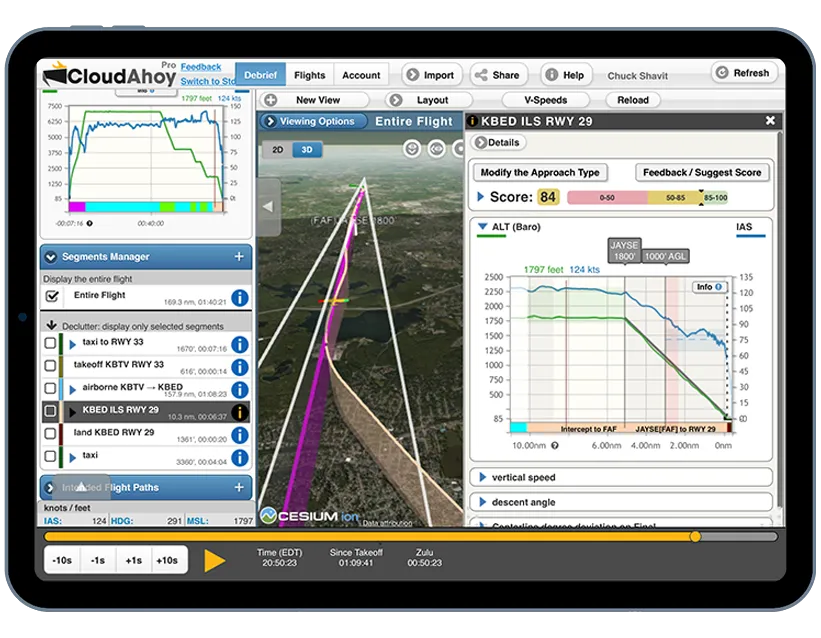Click the Declutter down-arrow icon
Screen dimensions: 821x638
[51, 325]
